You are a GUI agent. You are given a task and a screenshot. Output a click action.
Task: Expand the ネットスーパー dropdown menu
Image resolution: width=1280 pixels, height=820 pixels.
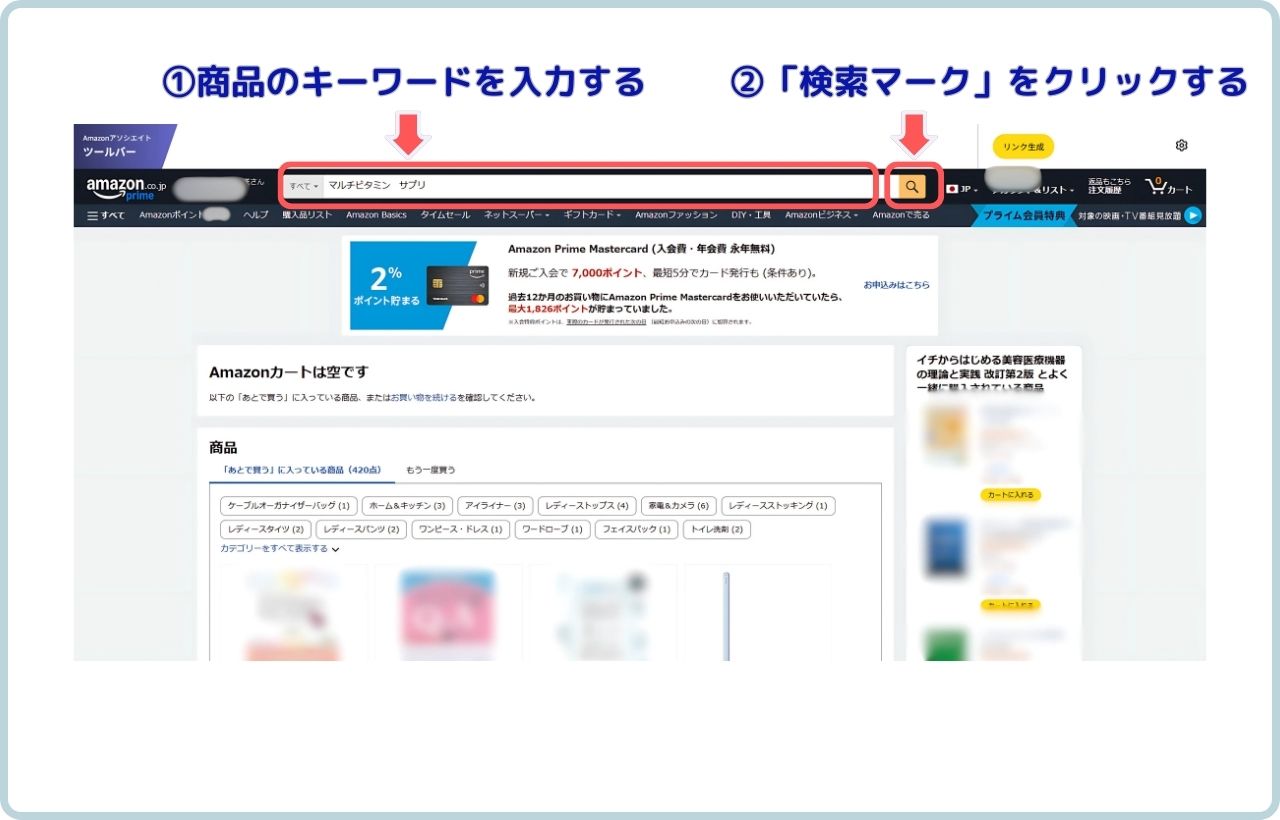[517, 215]
